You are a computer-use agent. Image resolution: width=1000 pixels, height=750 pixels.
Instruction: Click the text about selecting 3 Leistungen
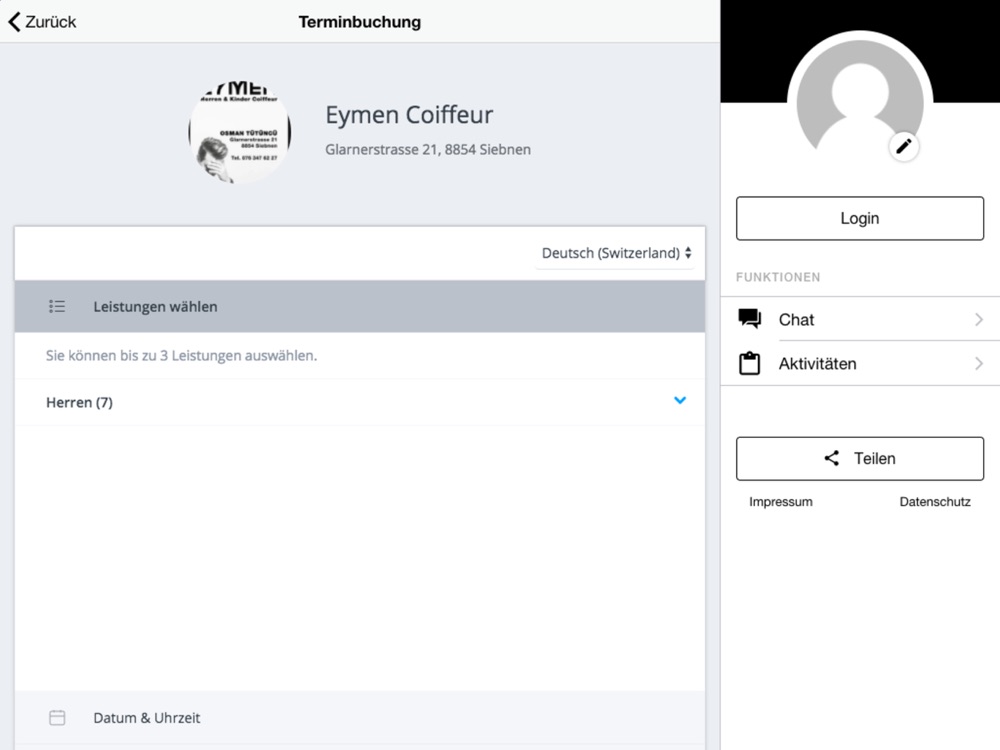[x=181, y=356]
